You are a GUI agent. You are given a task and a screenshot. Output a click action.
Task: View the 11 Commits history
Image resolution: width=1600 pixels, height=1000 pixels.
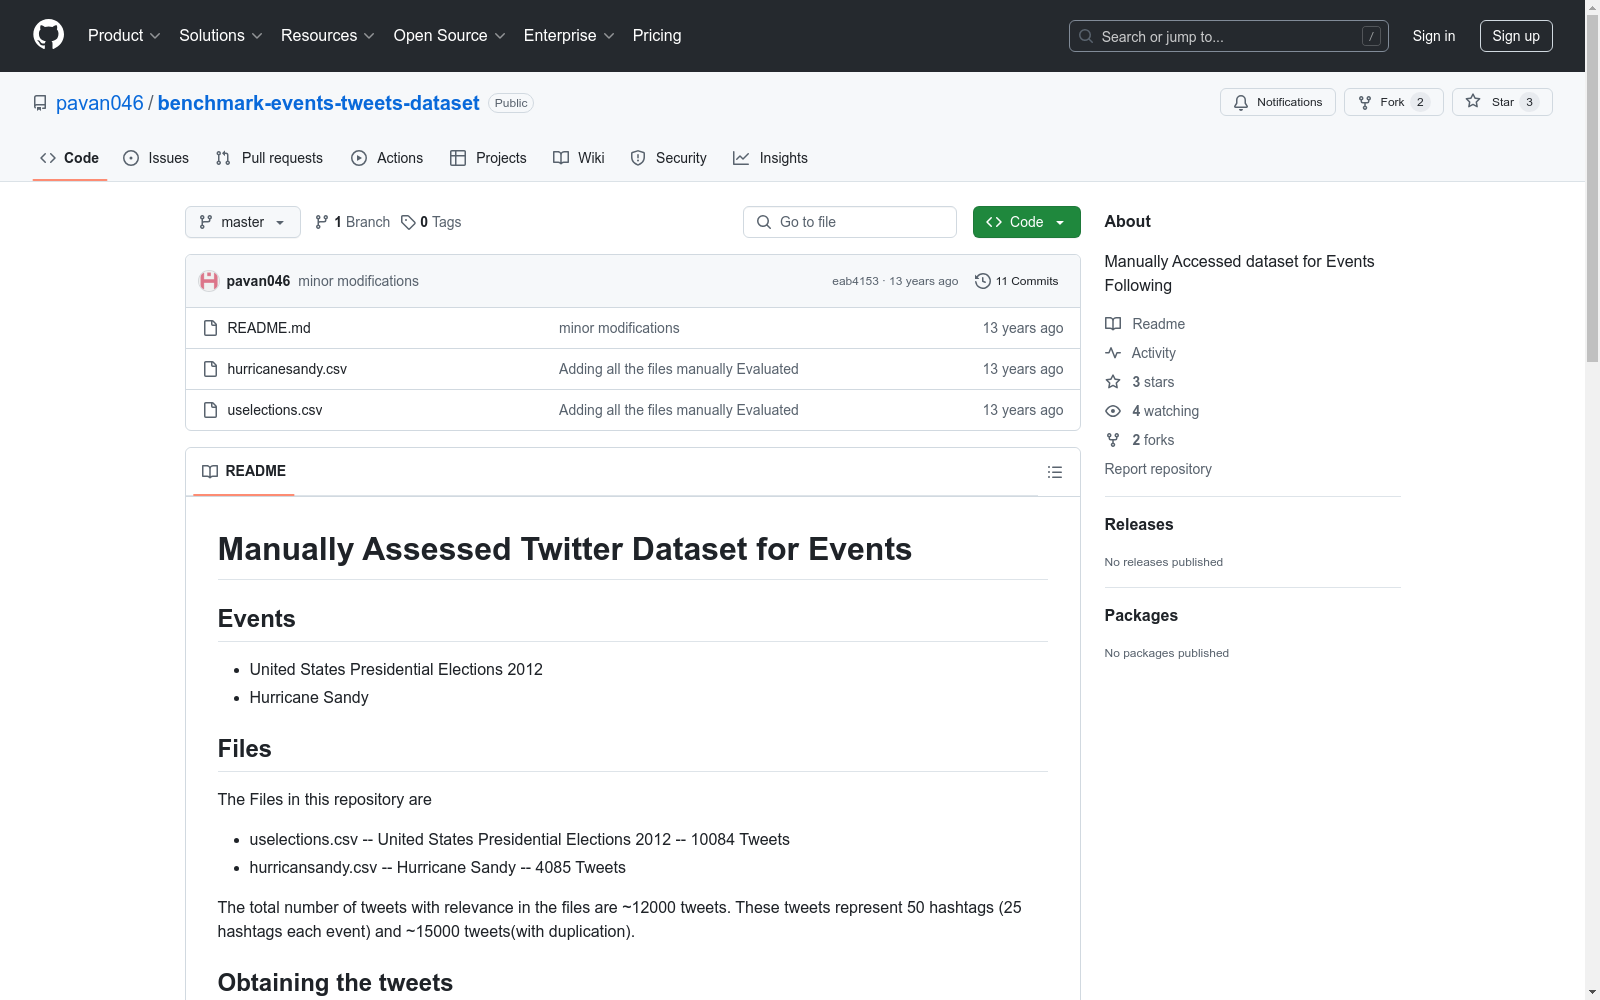[x=1017, y=281]
